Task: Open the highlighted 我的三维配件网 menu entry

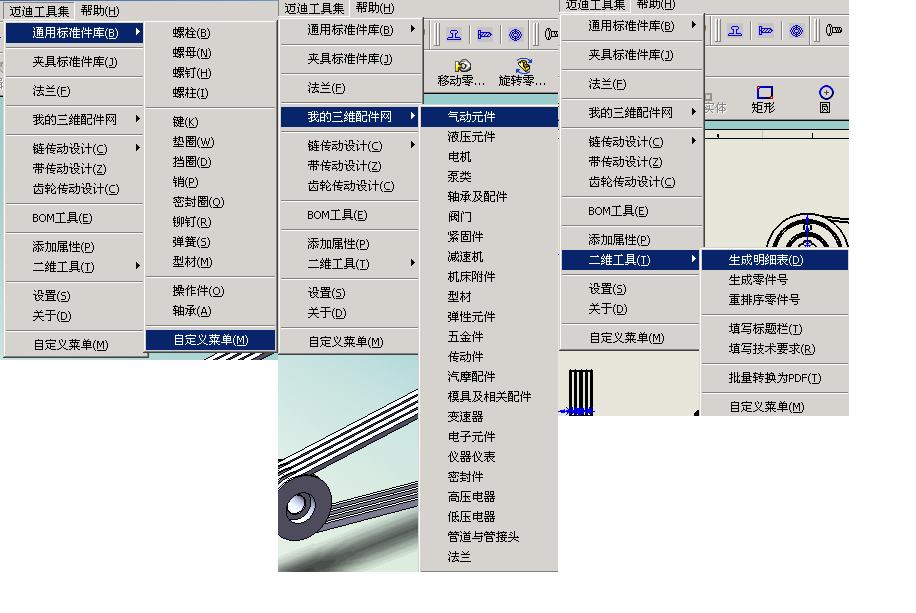Action: pyautogui.click(x=350, y=117)
